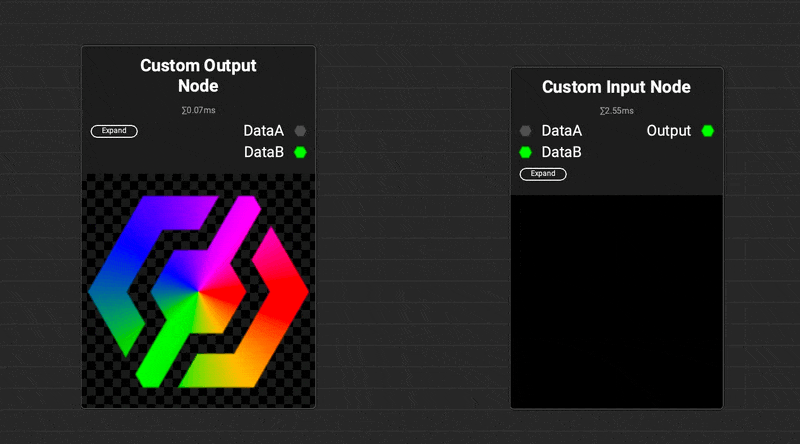This screenshot has width=800, height=444.
Task: Click the green DataB port on Custom Output Node
Action: click(x=300, y=153)
